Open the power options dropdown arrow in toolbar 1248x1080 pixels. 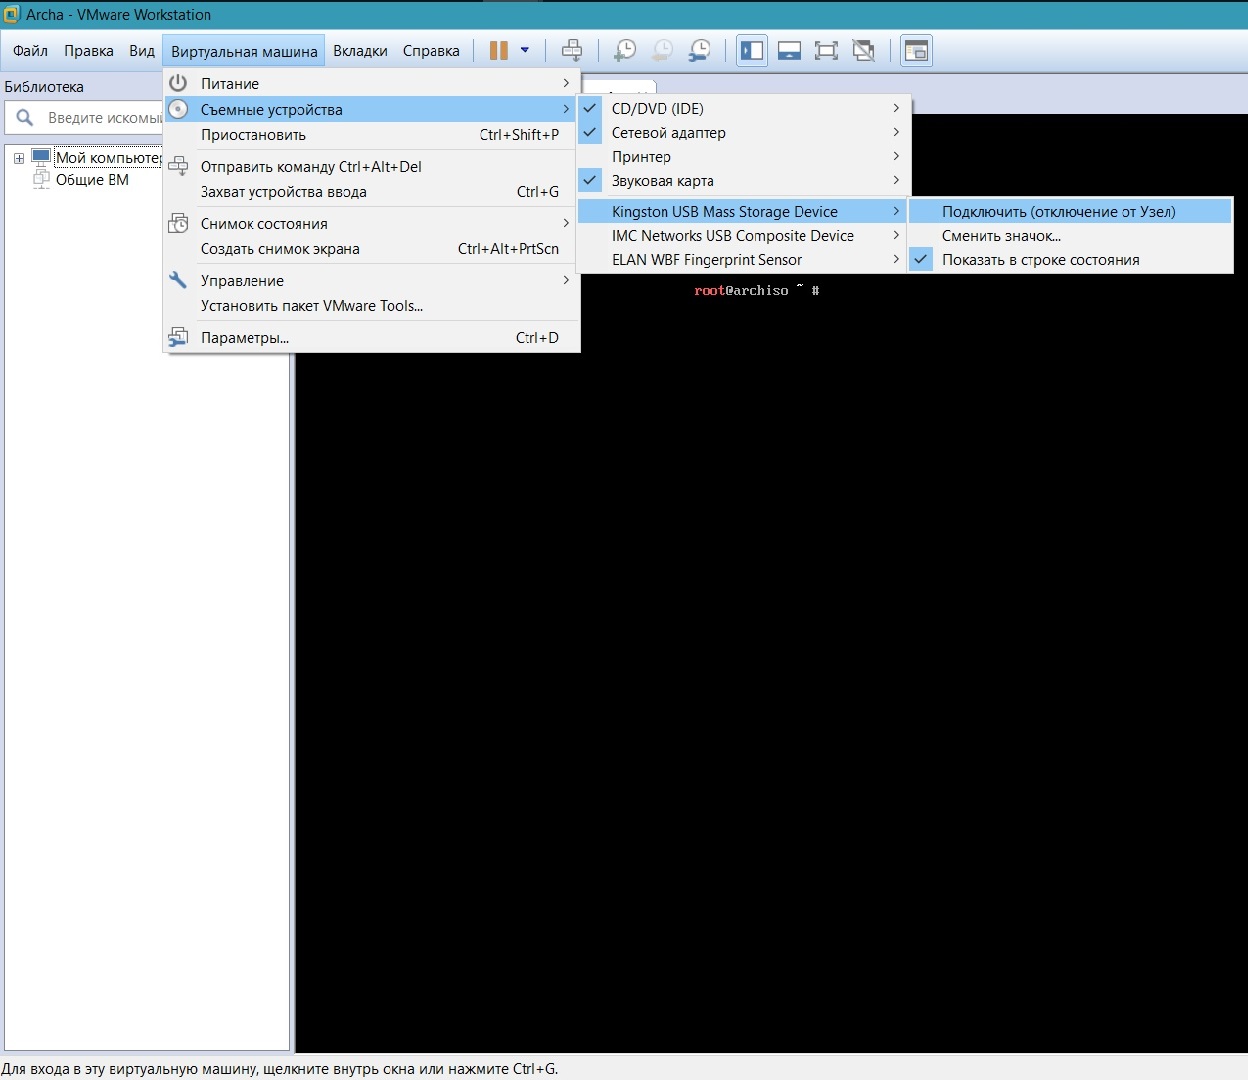click(x=525, y=50)
